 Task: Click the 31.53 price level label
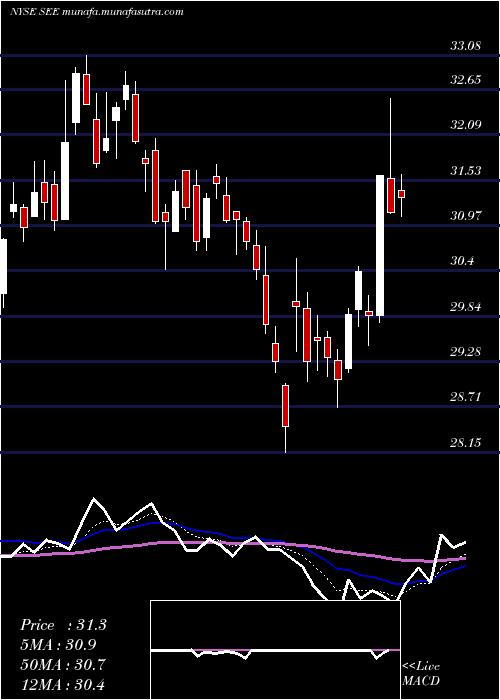[x=465, y=171]
